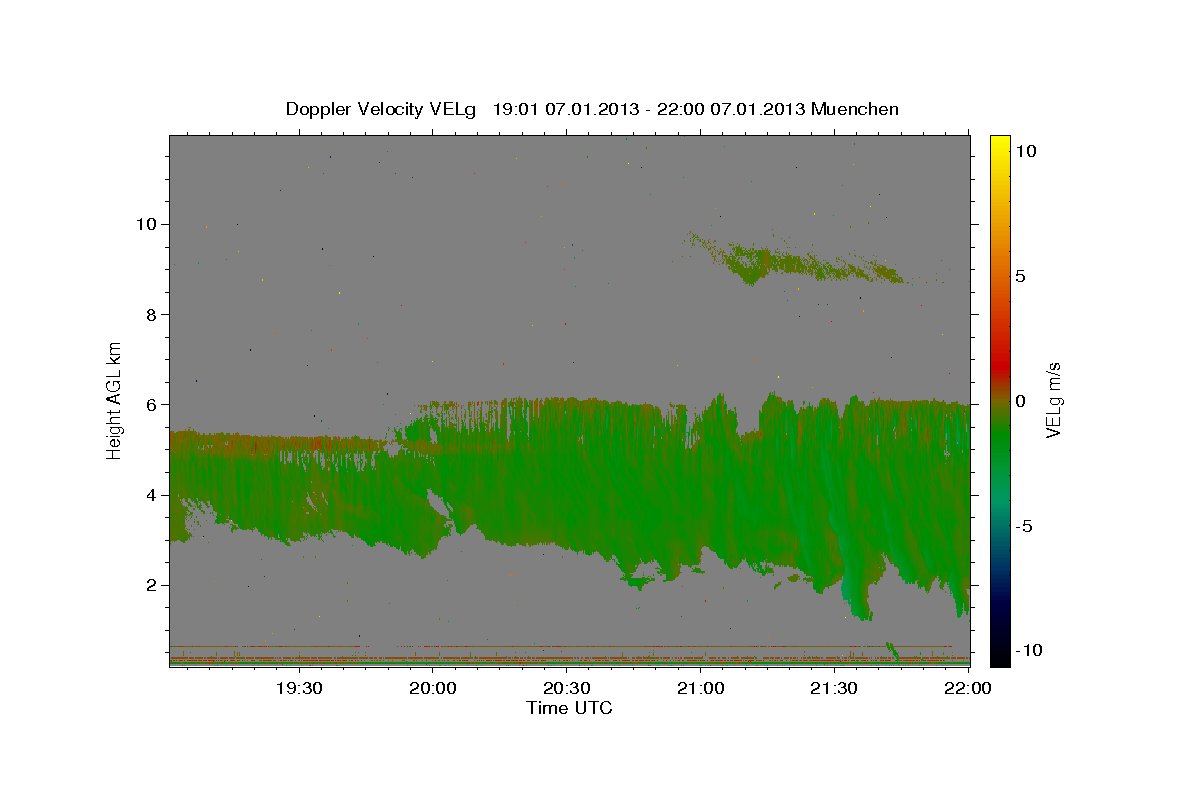The width and height of the screenshot is (1200, 800).
Task: Click the colorbar value 10 label
Action: (x=1026, y=150)
